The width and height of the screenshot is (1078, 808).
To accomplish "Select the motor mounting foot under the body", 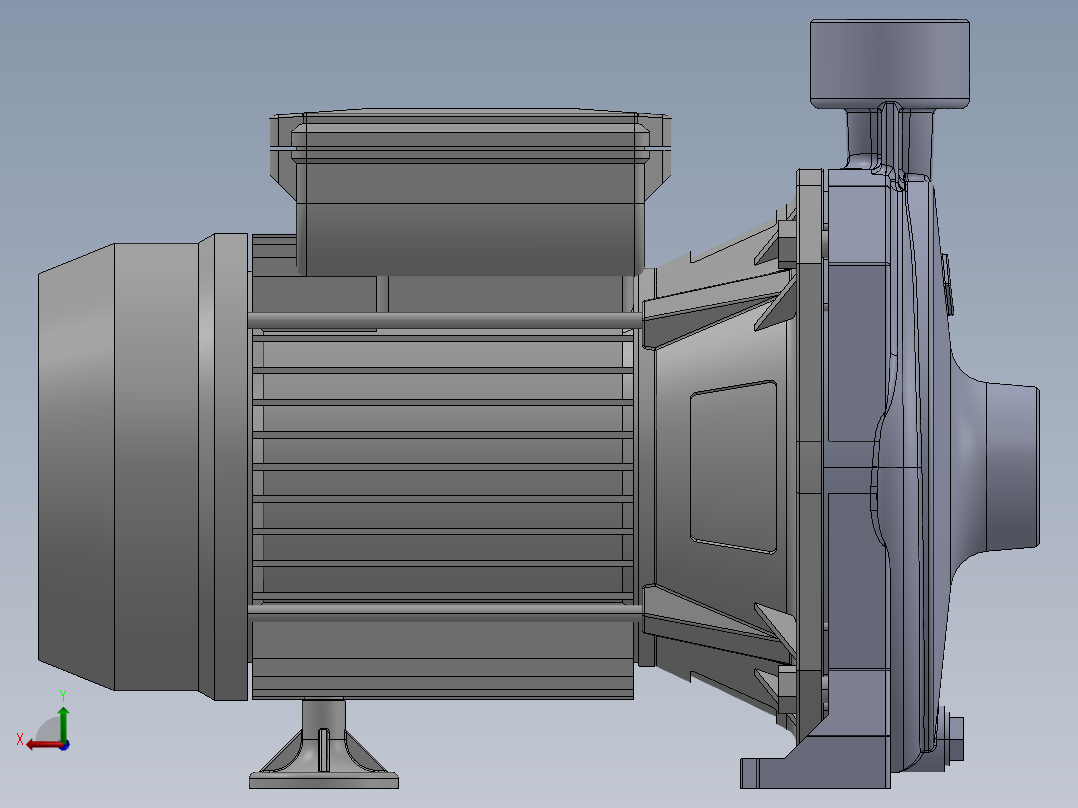I will (324, 744).
